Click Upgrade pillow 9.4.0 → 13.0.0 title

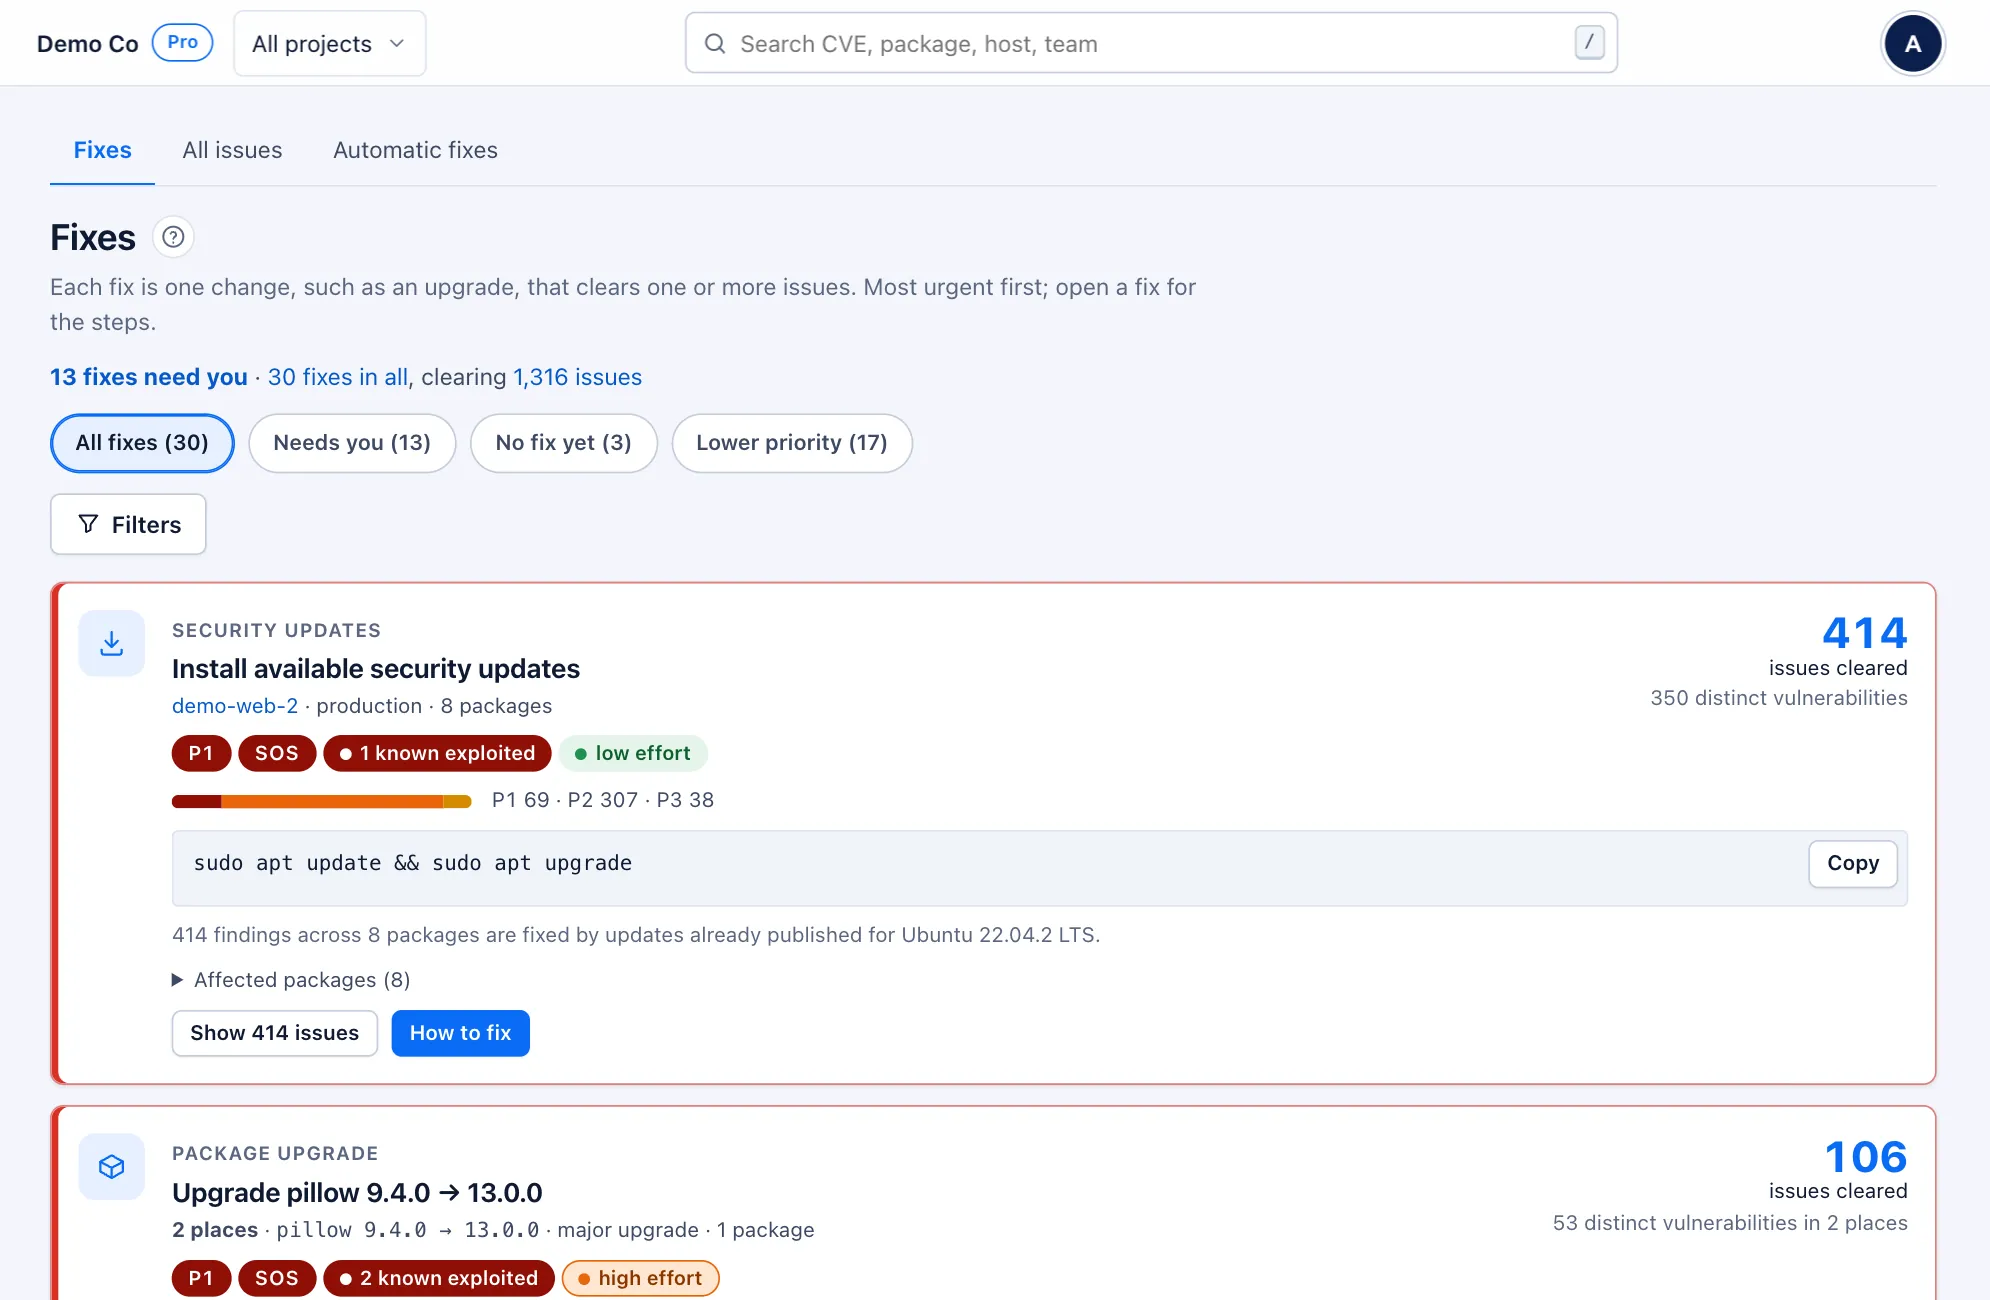357,1193
